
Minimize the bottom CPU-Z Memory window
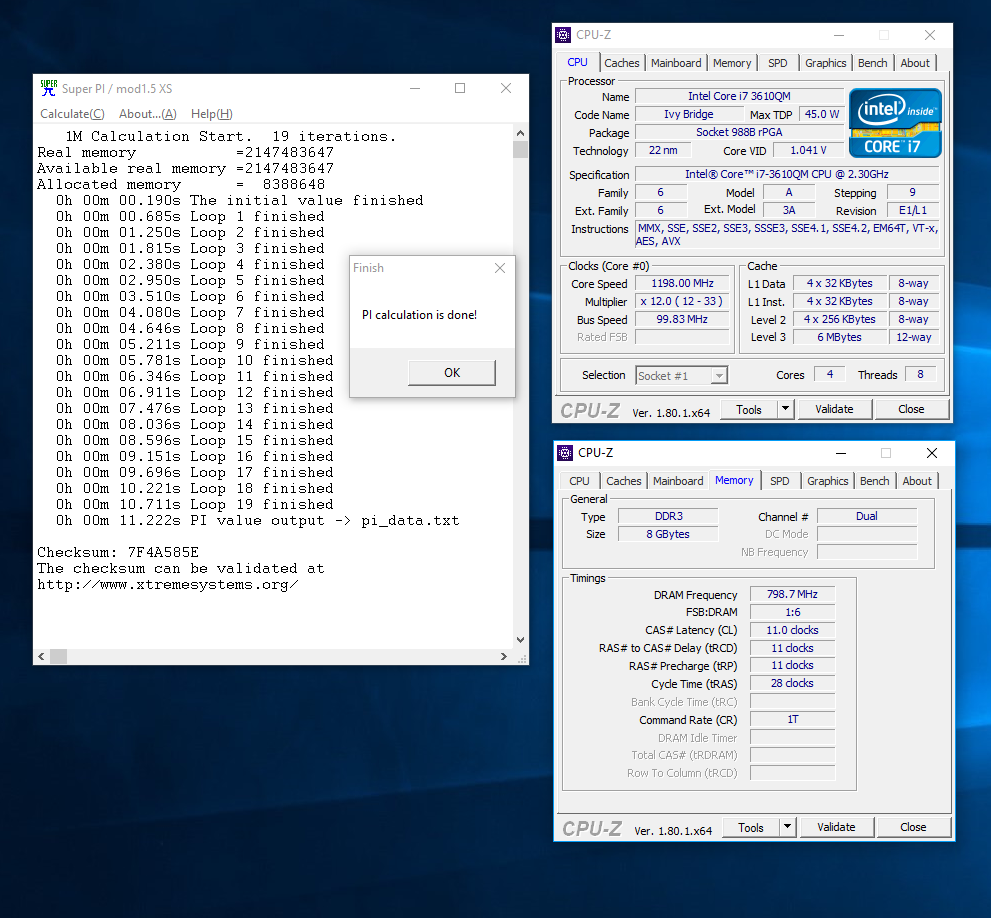point(841,453)
